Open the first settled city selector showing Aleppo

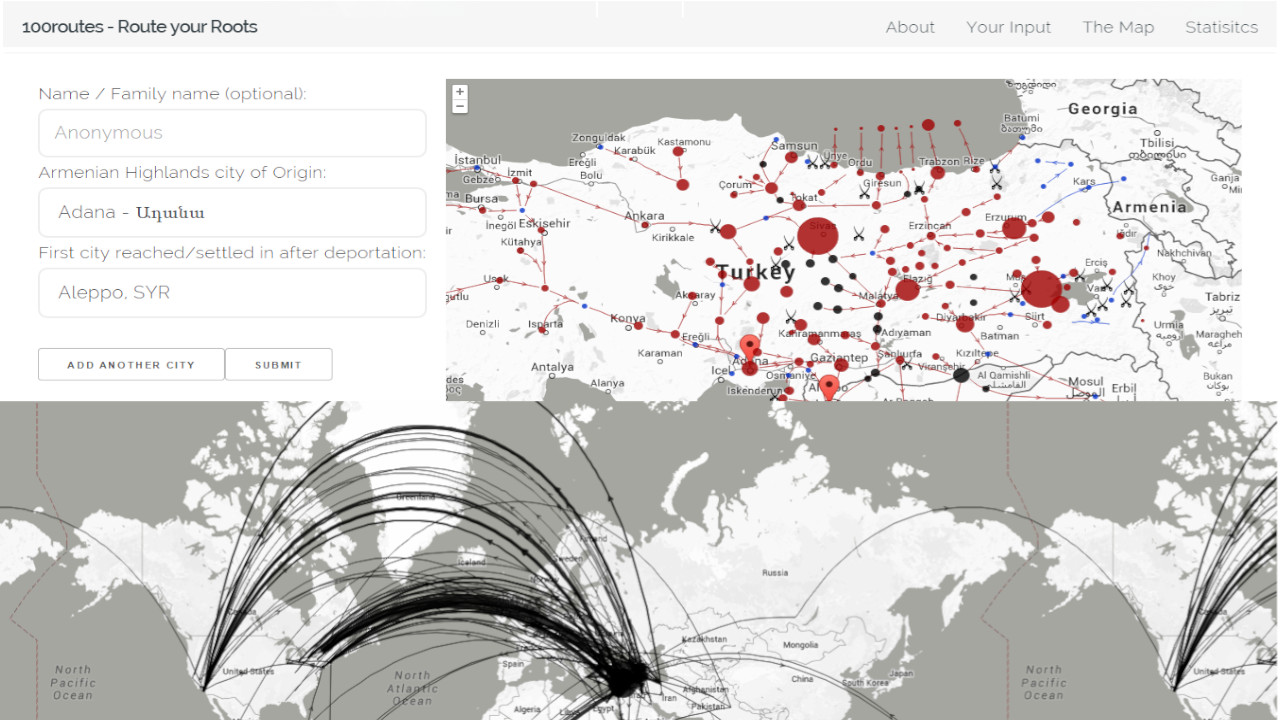(232, 293)
